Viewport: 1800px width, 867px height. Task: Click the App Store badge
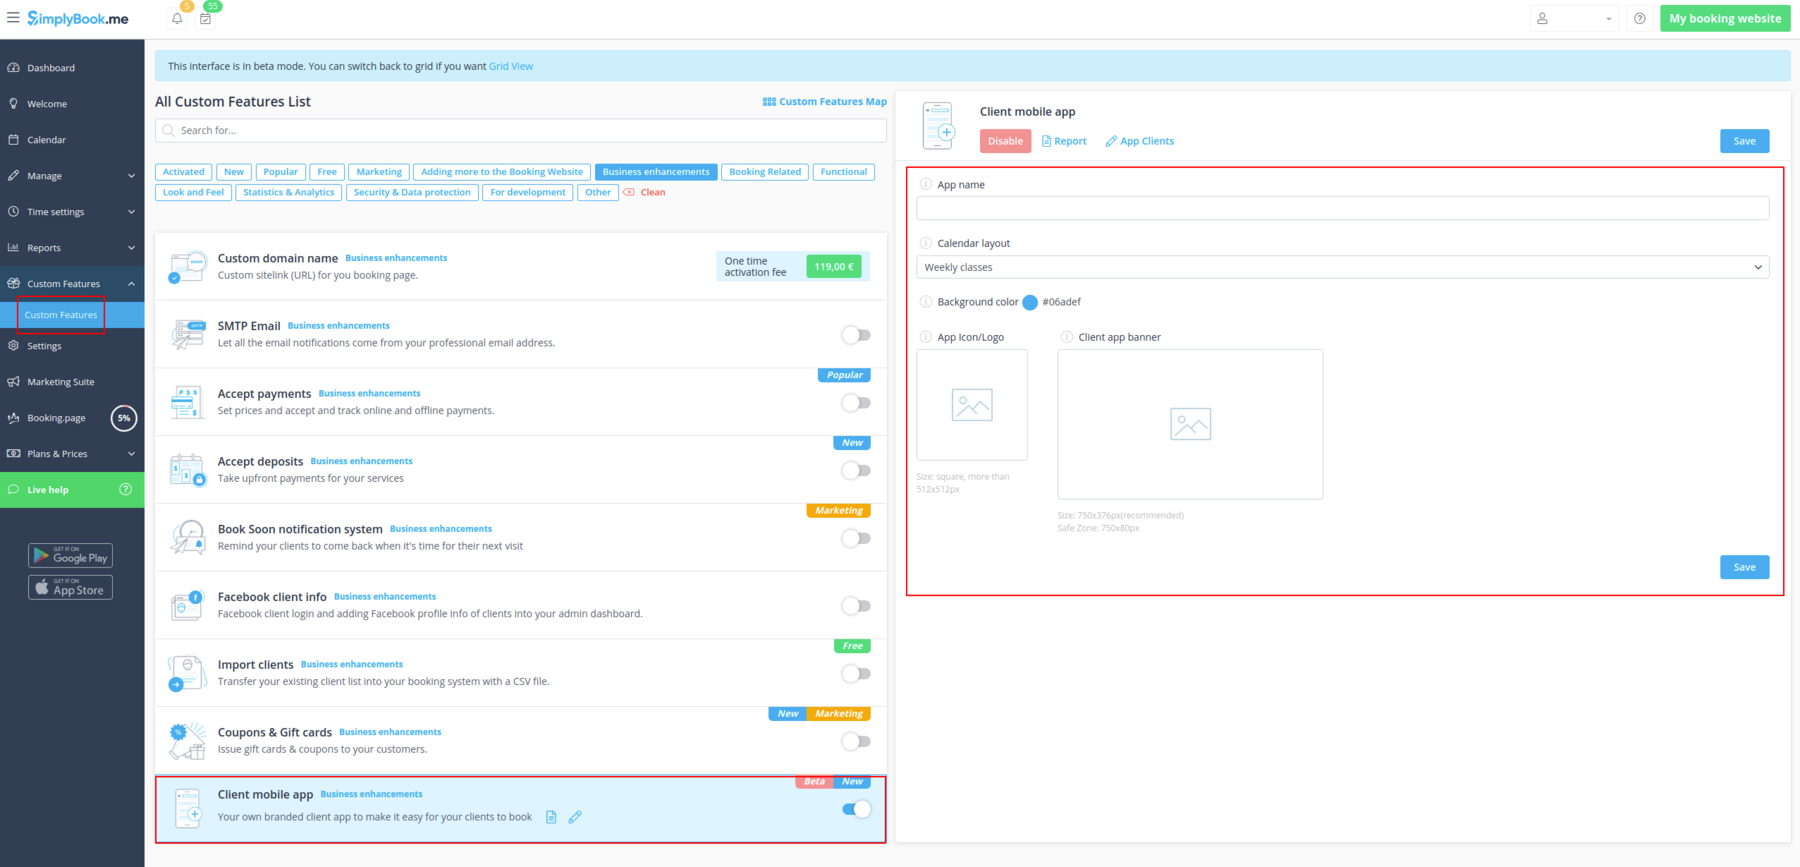[70, 588]
